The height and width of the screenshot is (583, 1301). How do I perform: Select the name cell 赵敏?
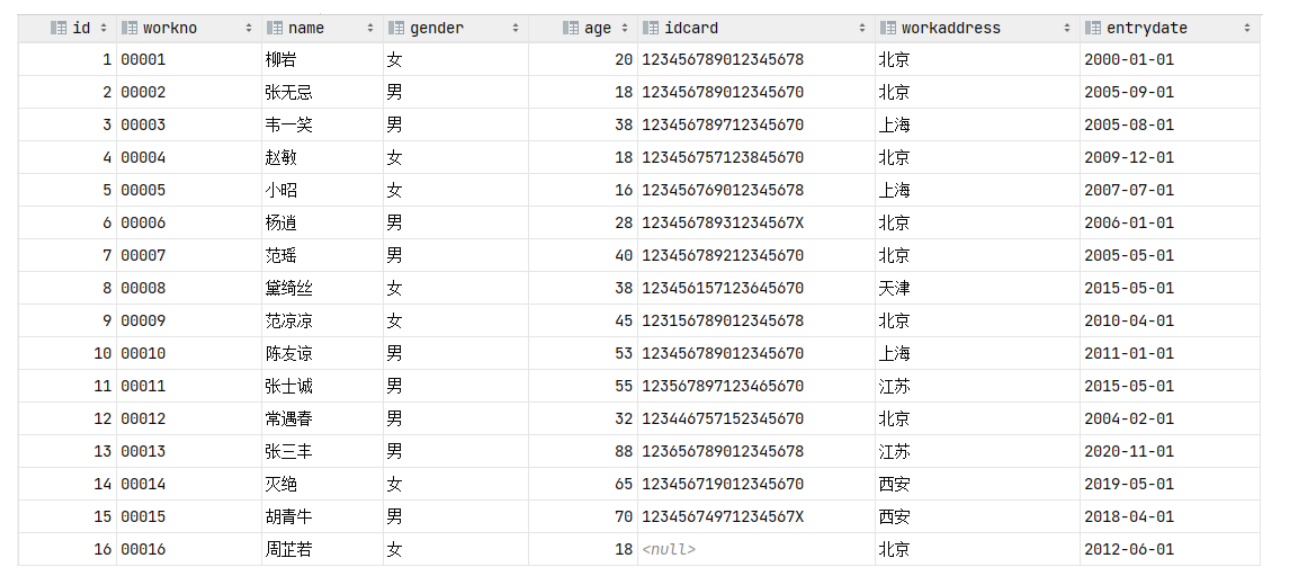click(x=322, y=157)
